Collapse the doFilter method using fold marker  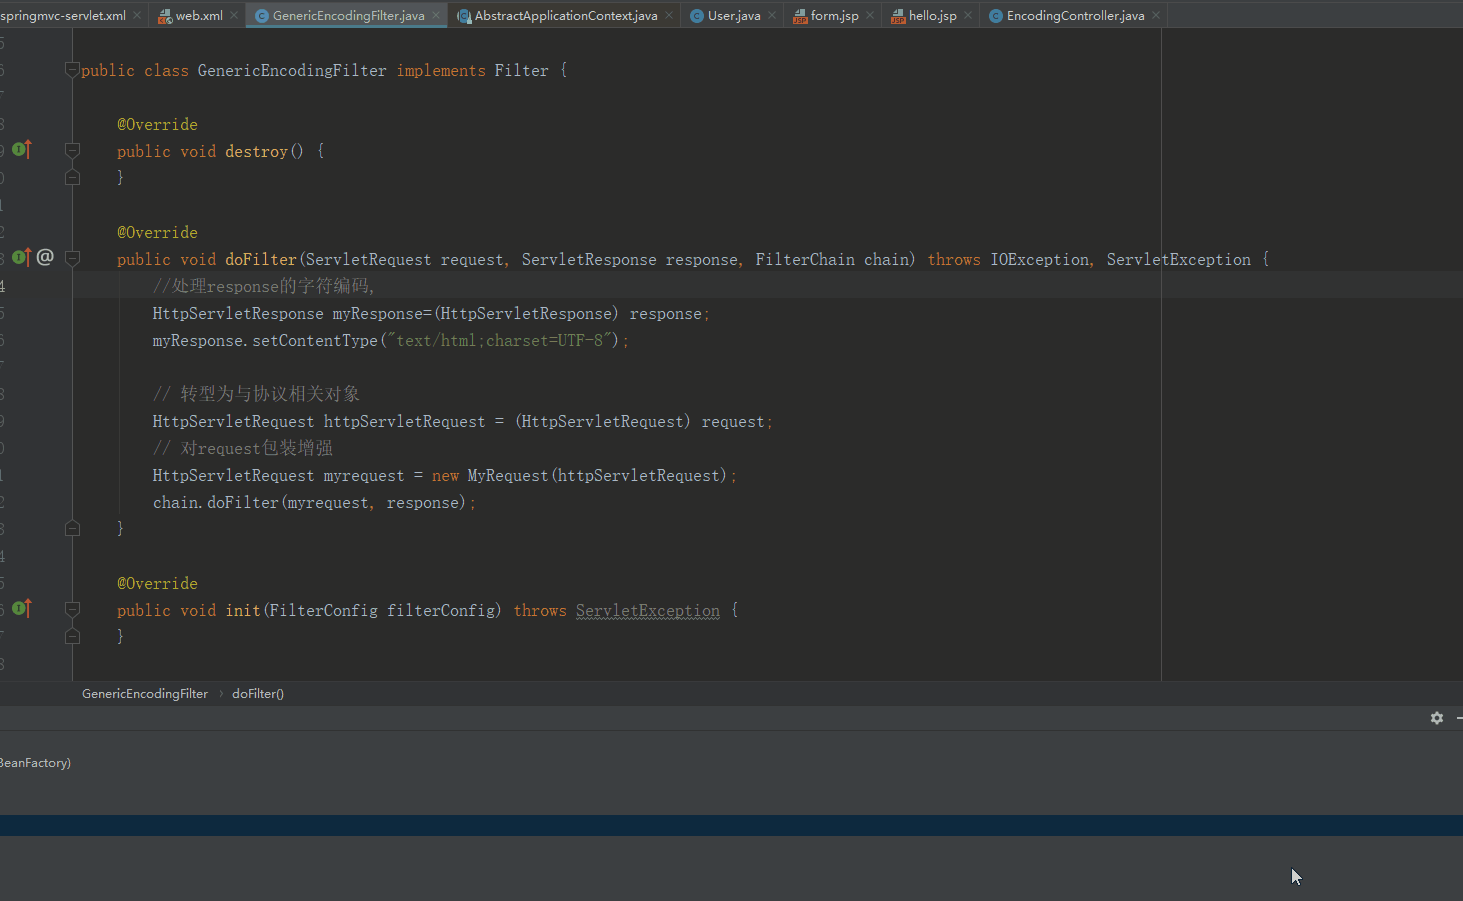tap(72, 259)
